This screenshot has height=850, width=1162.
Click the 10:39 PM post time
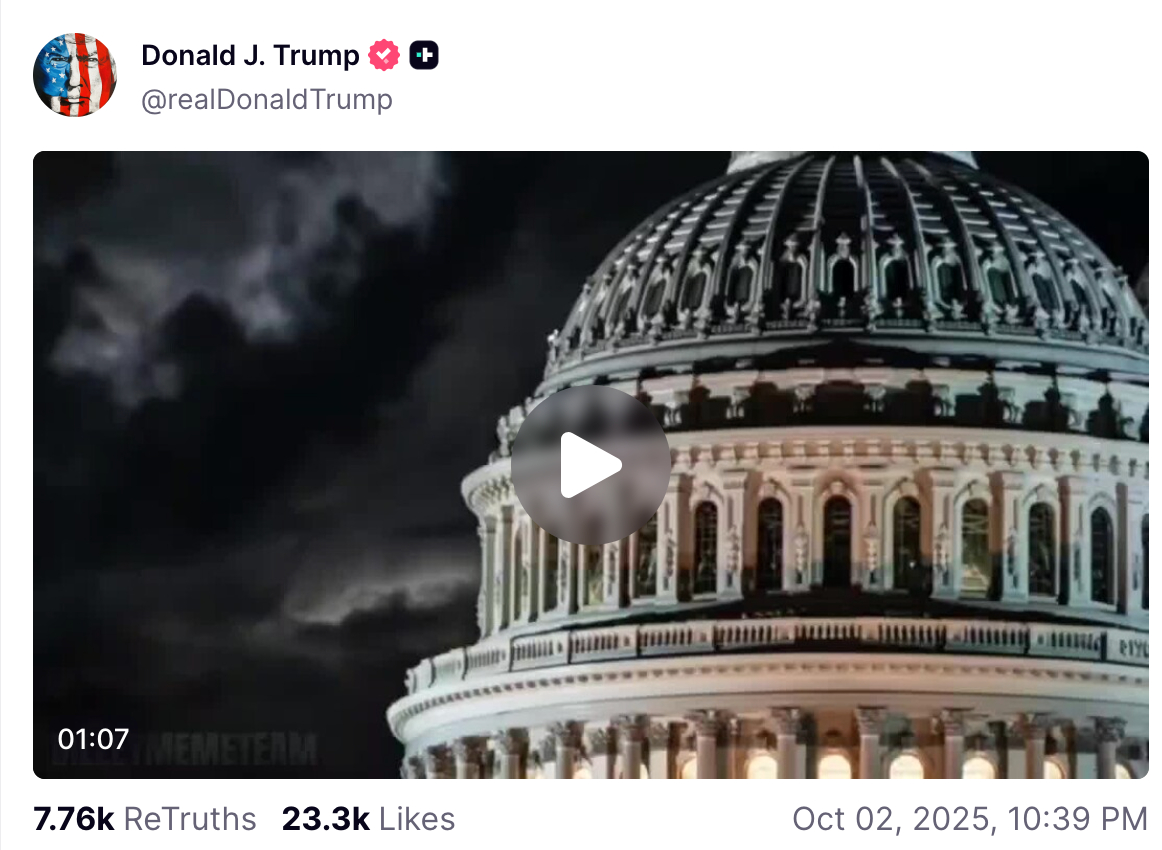[x=1077, y=819]
